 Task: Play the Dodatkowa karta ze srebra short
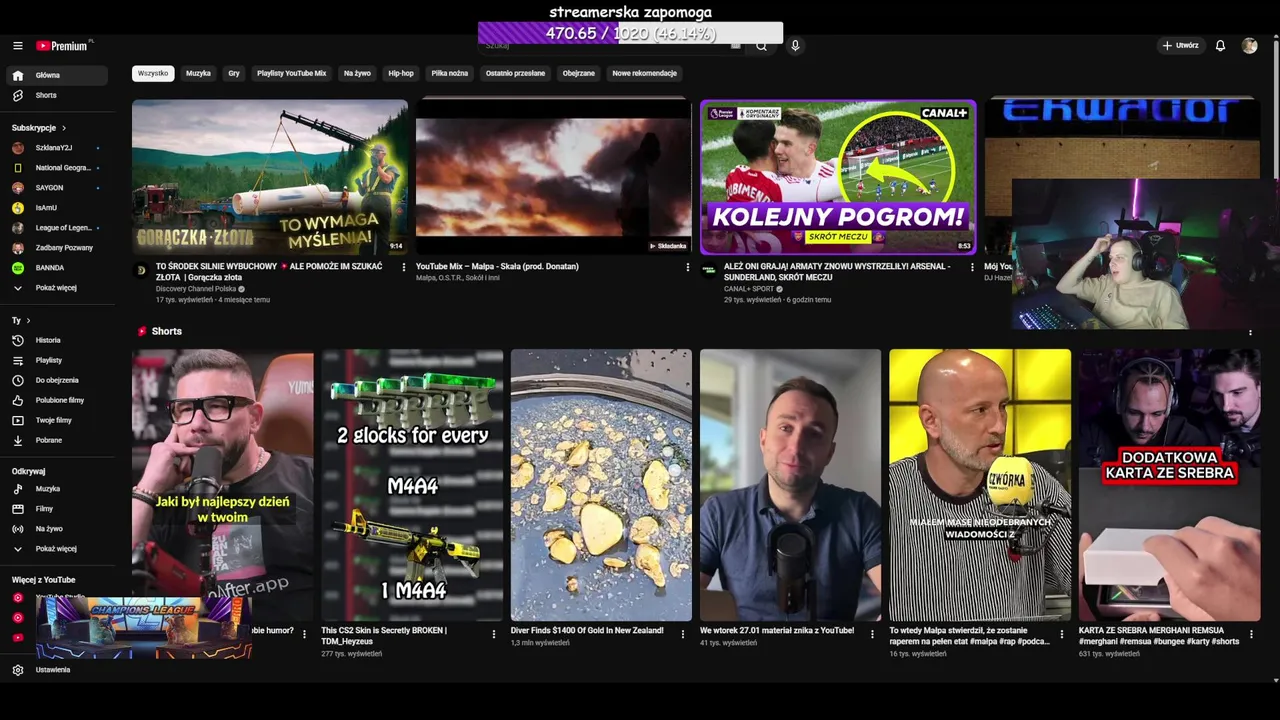coord(1169,485)
